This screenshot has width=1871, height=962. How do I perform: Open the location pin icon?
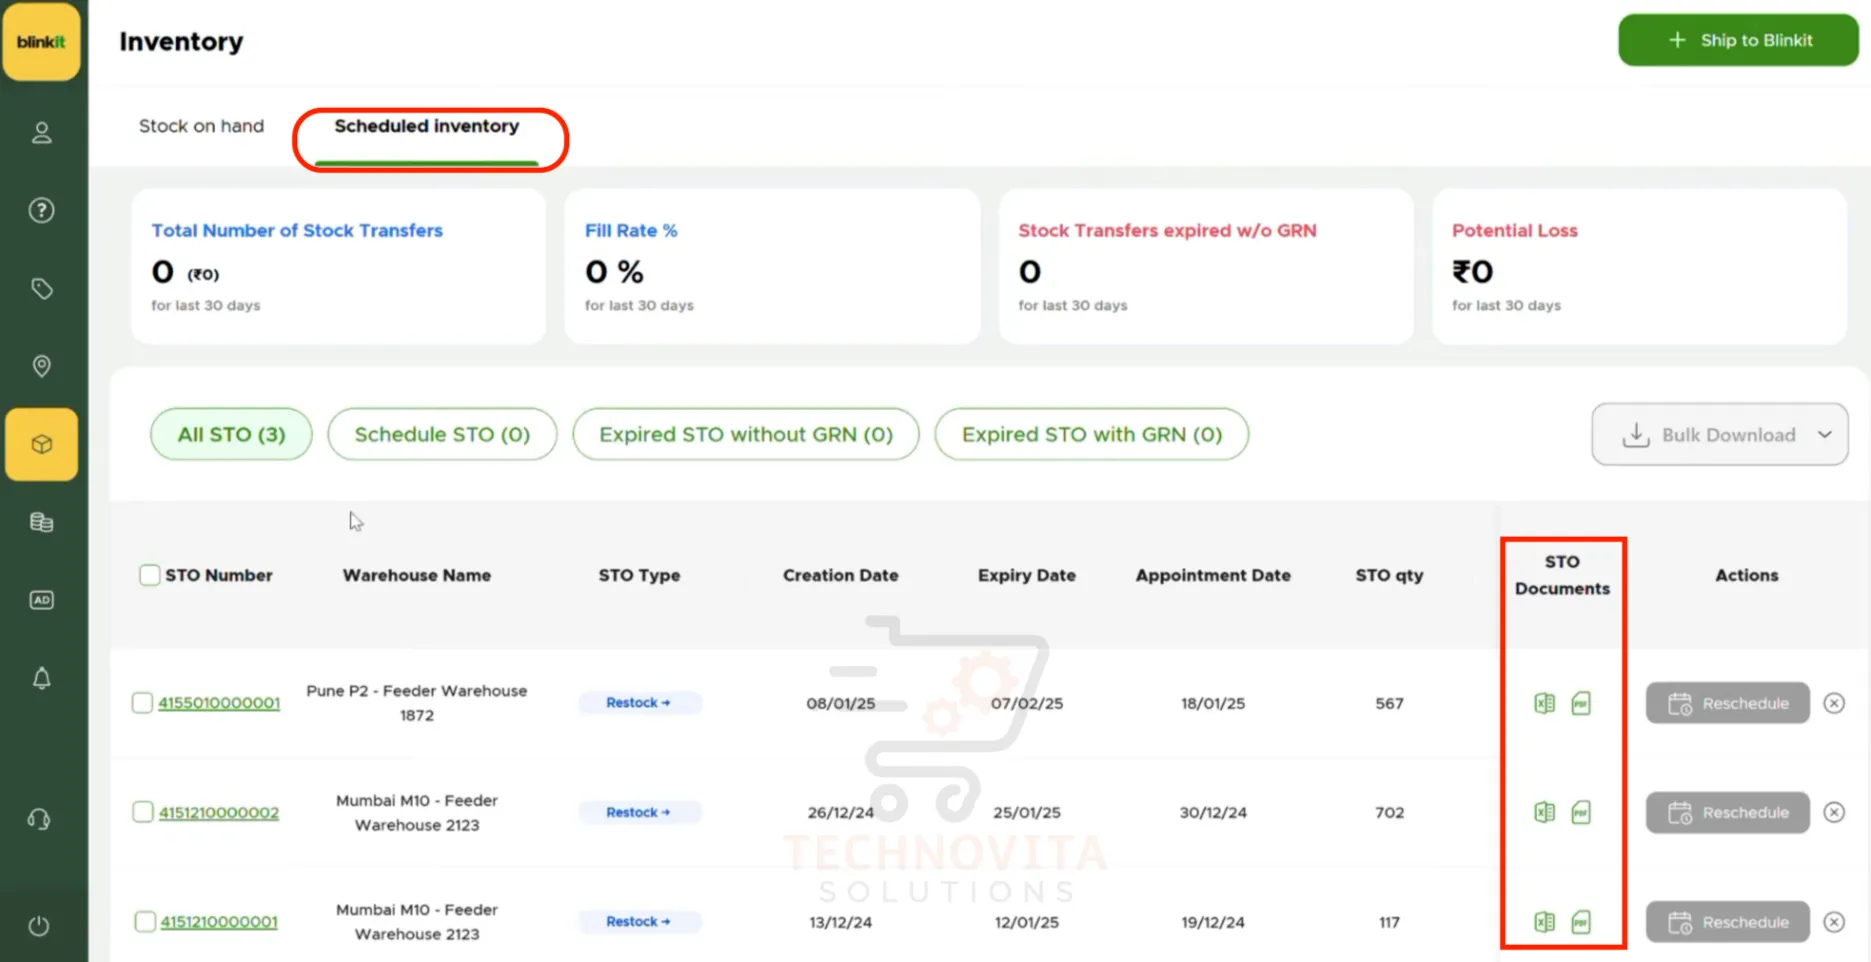click(41, 366)
